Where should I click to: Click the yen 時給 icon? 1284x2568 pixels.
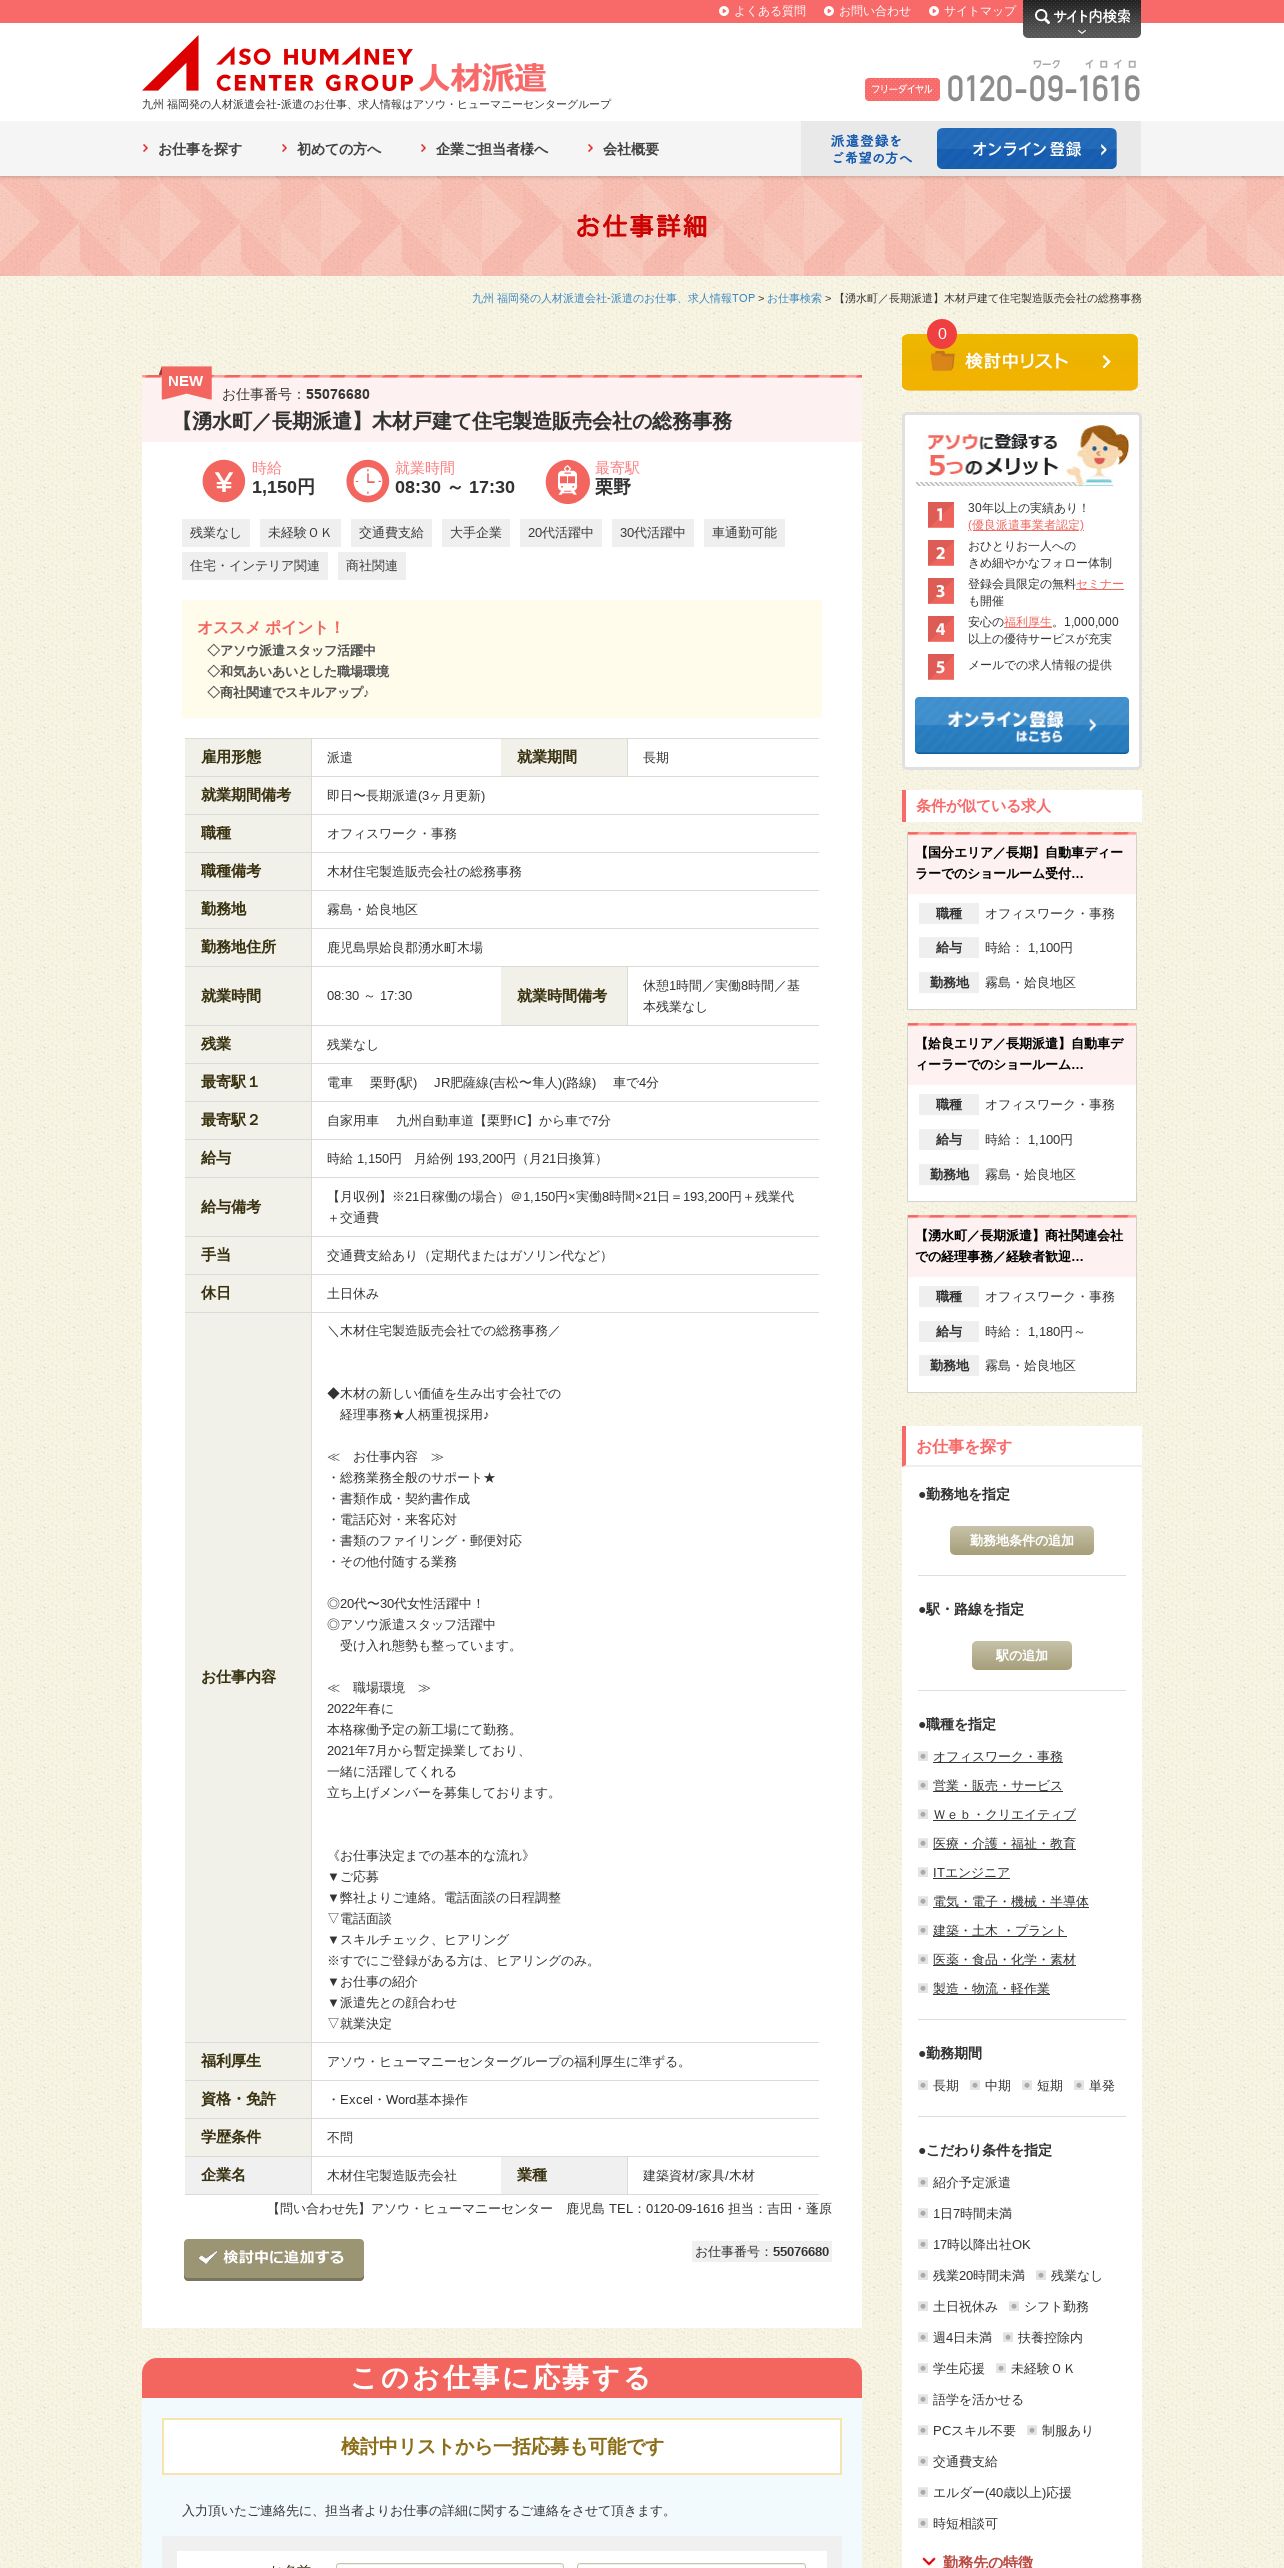pyautogui.click(x=223, y=481)
